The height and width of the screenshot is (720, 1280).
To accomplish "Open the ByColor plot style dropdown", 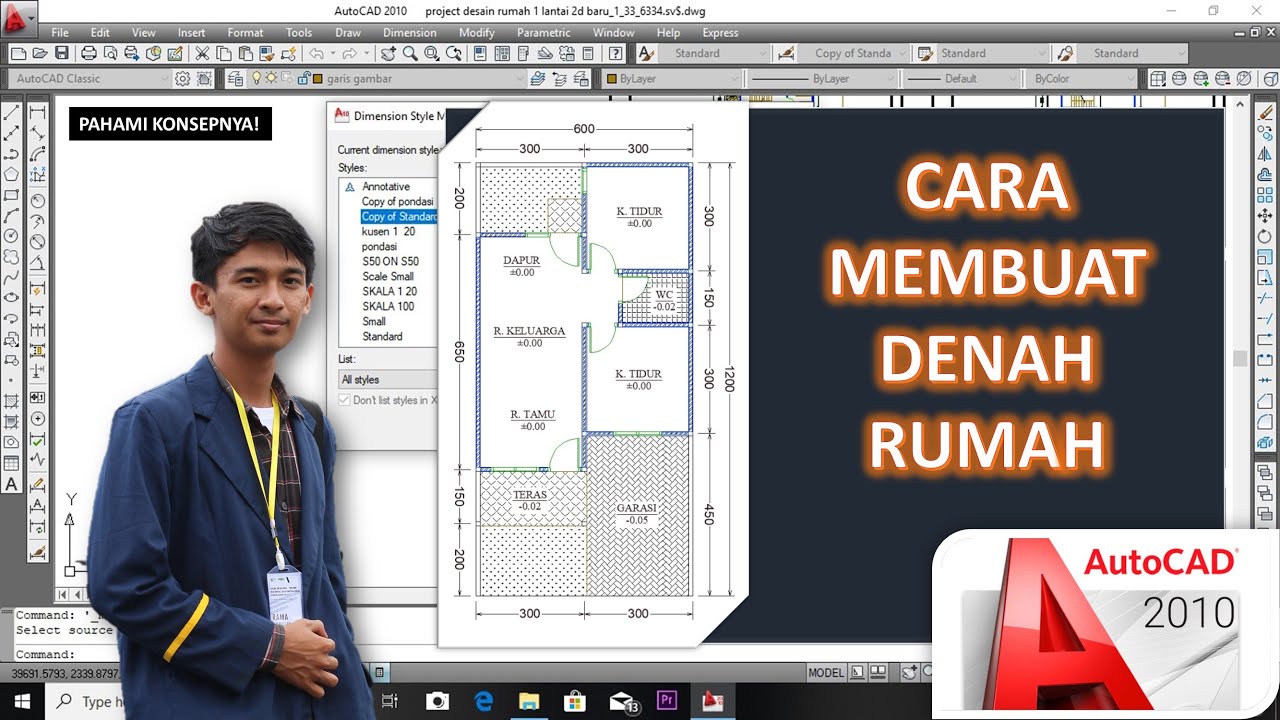I will click(x=1082, y=78).
